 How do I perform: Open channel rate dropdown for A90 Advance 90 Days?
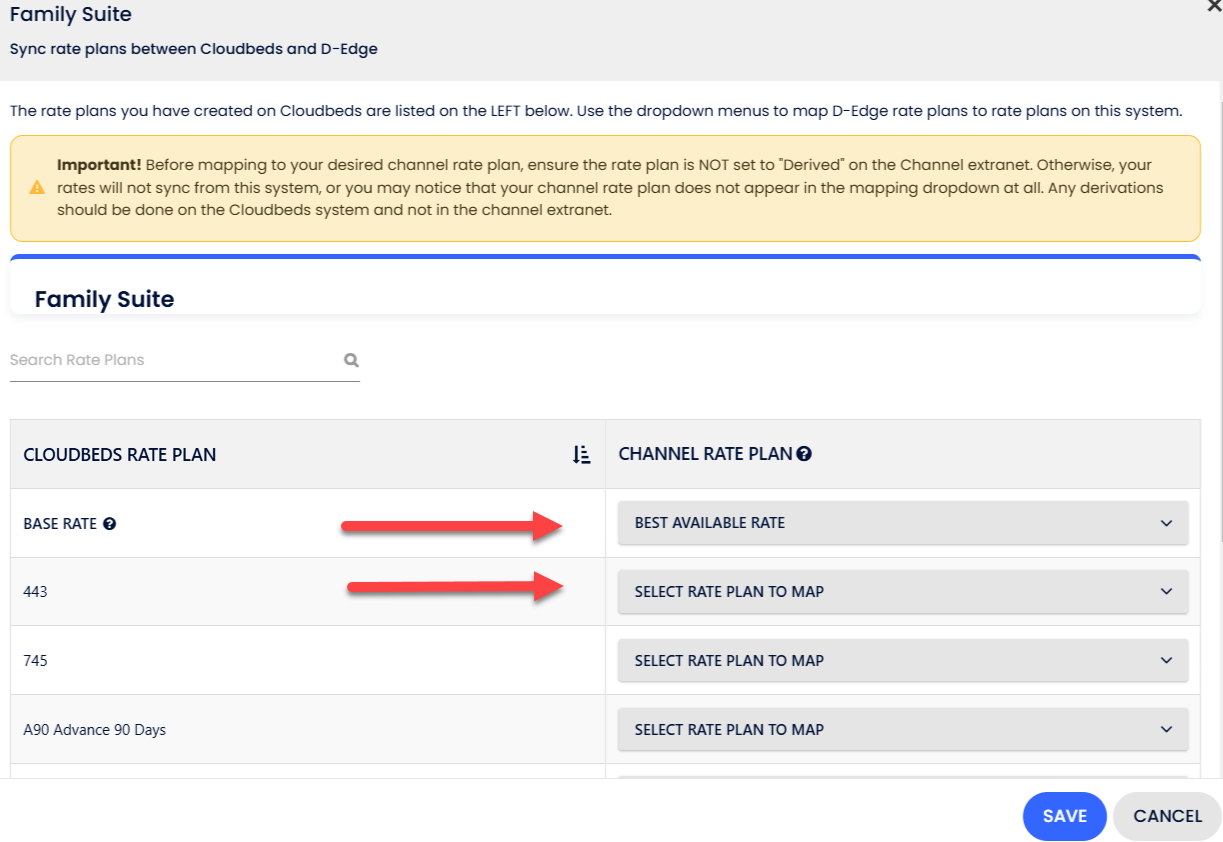(x=903, y=730)
